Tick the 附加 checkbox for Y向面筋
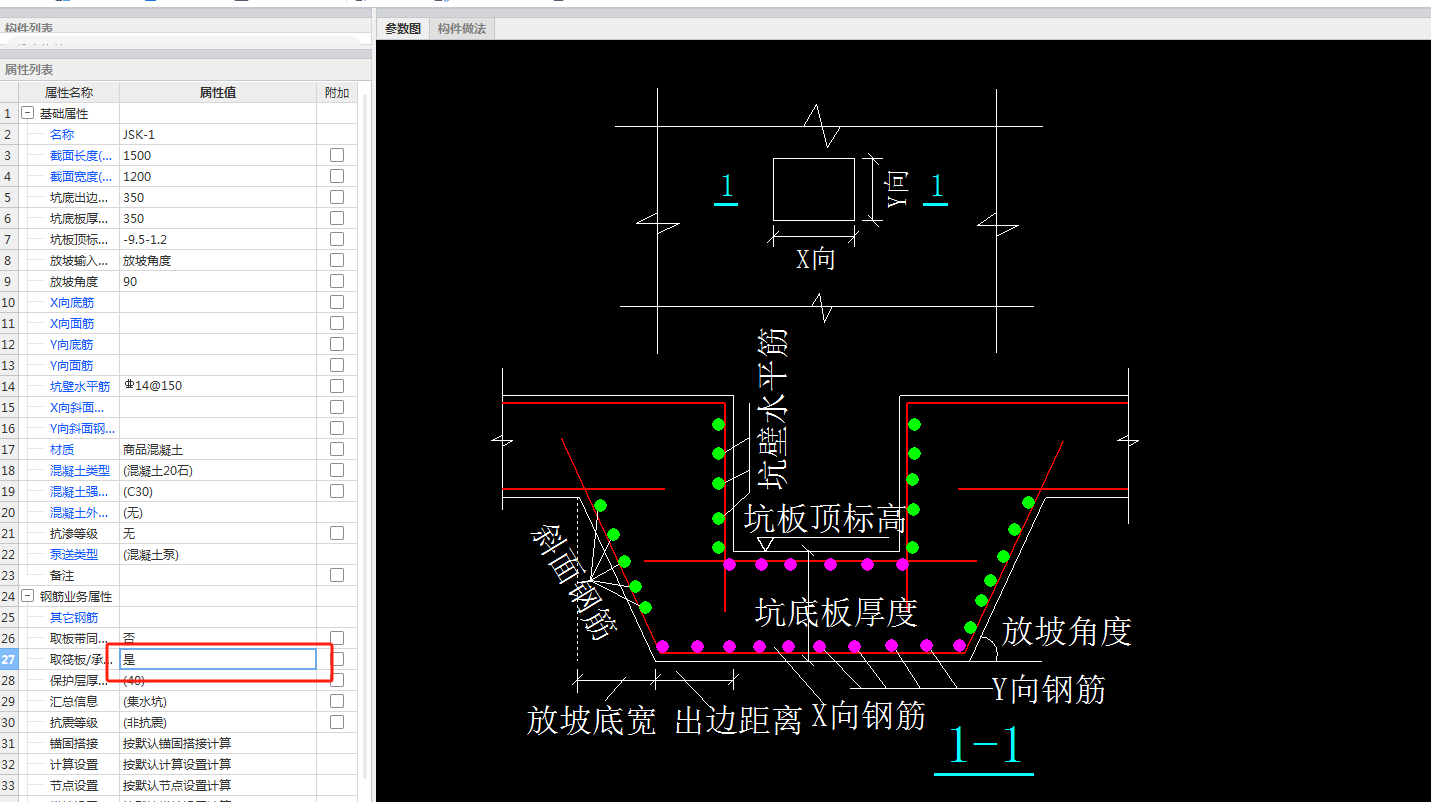This screenshot has height=802, width=1431. [337, 365]
